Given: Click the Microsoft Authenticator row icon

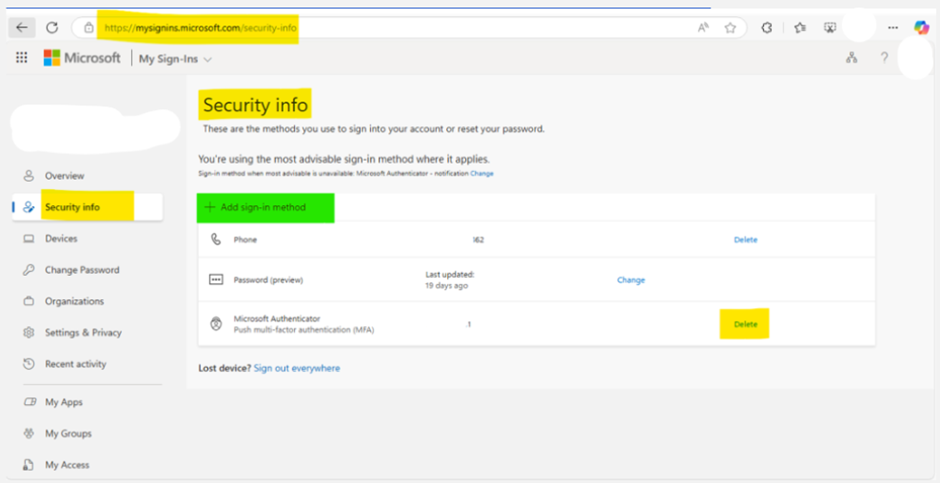Looking at the screenshot, I should point(216,324).
